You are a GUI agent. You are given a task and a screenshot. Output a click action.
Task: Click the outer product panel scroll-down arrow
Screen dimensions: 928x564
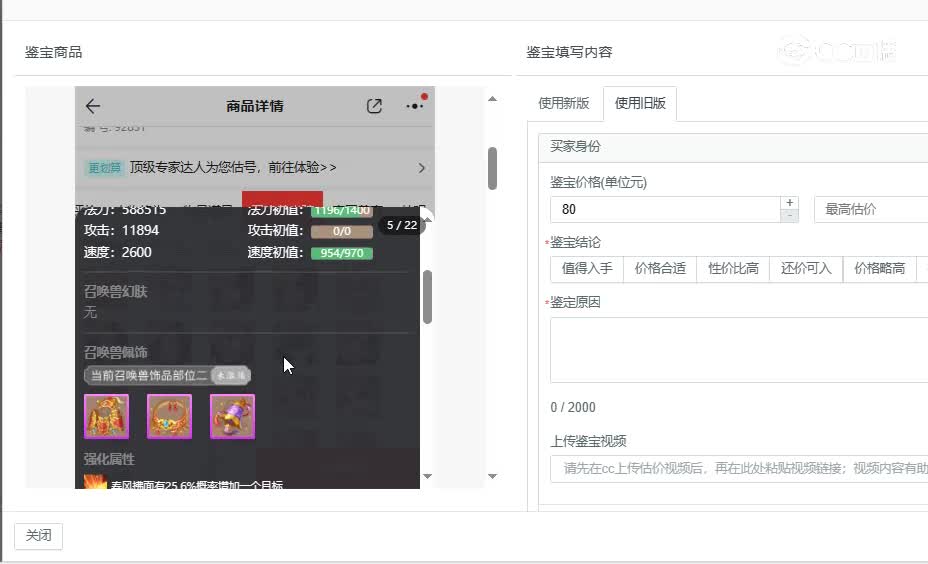click(492, 476)
